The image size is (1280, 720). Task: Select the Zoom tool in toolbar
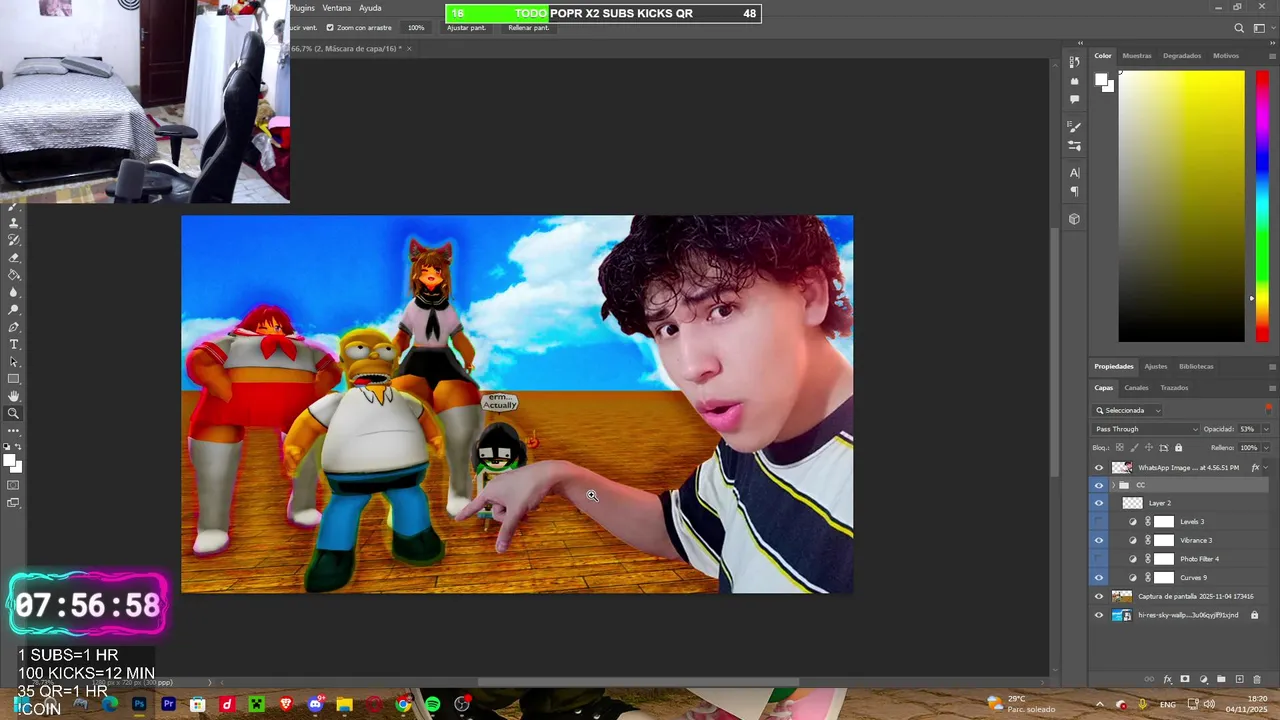click(x=14, y=413)
